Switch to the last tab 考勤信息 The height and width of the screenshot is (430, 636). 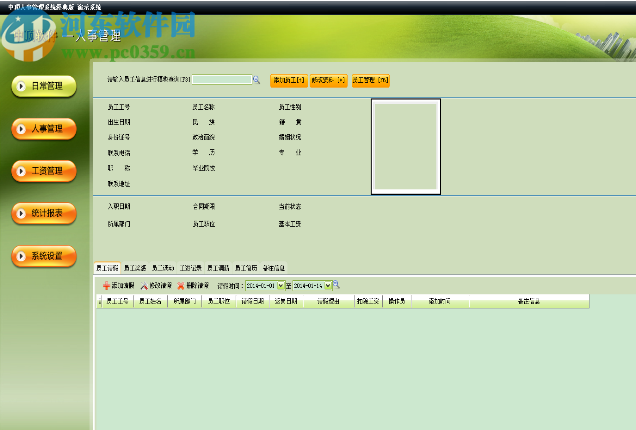click(274, 268)
